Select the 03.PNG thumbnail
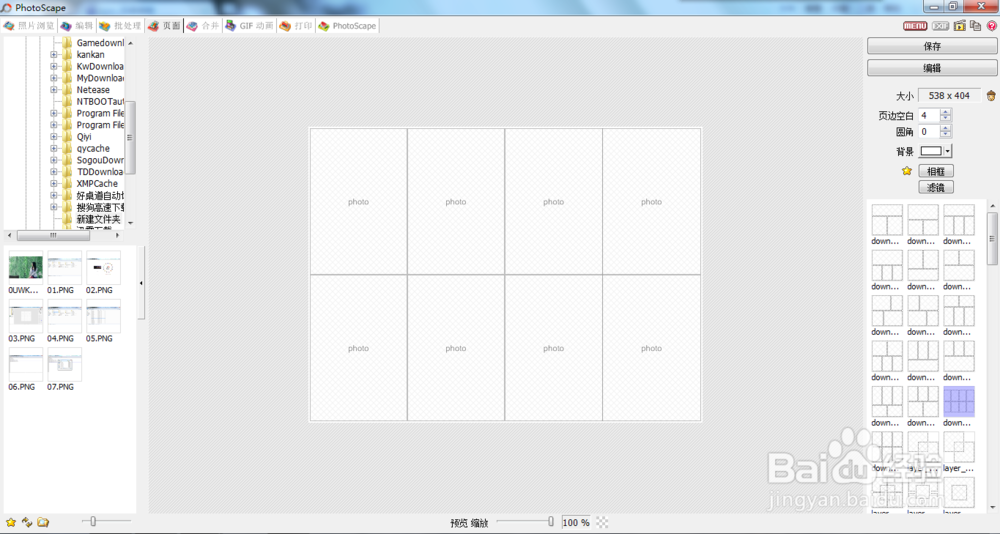Image resolution: width=1000 pixels, height=534 pixels. click(26, 316)
